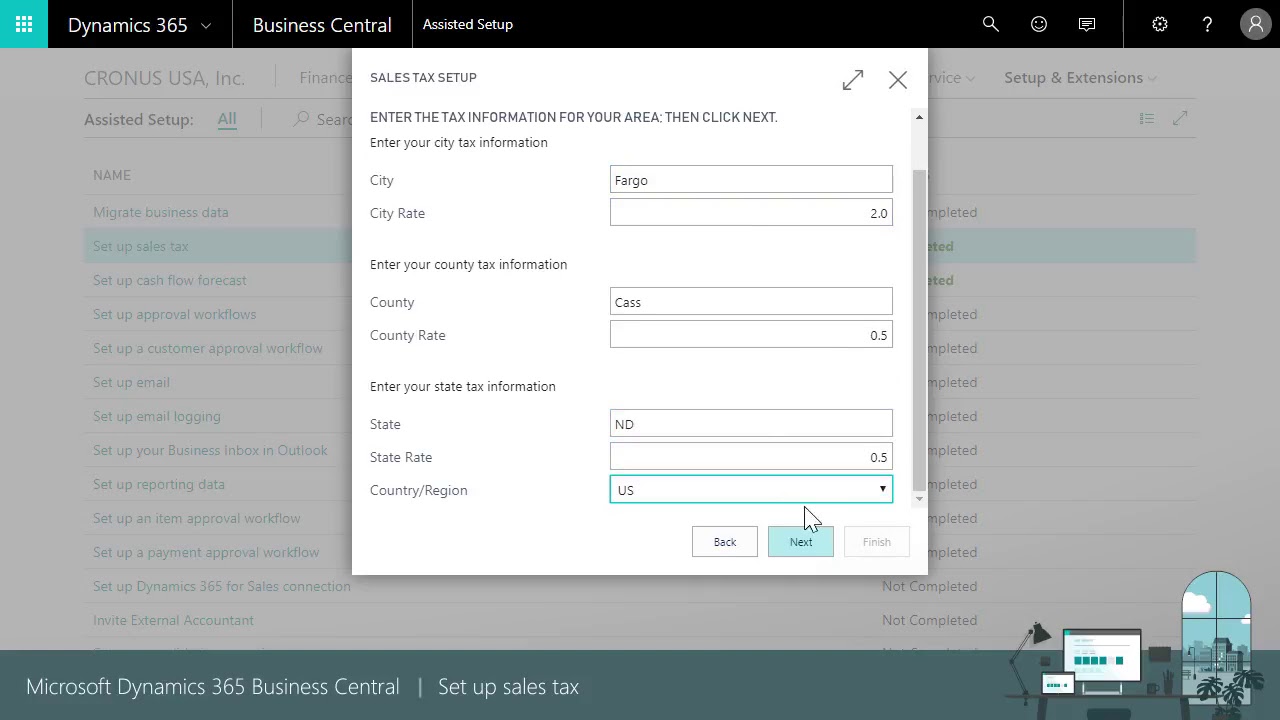This screenshot has height=720, width=1280.
Task: Click the County Rate field
Action: (751, 335)
